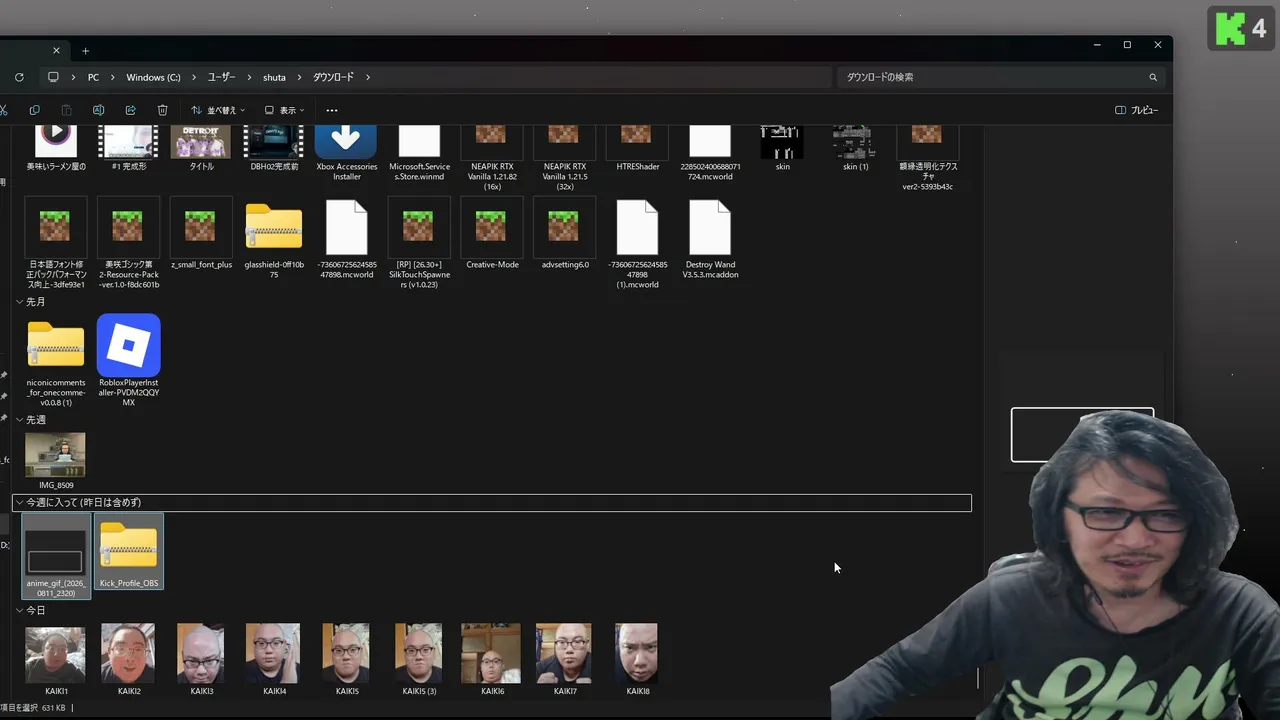
Task: Expand the chevron after shuta breadcrumb
Action: tap(299, 77)
